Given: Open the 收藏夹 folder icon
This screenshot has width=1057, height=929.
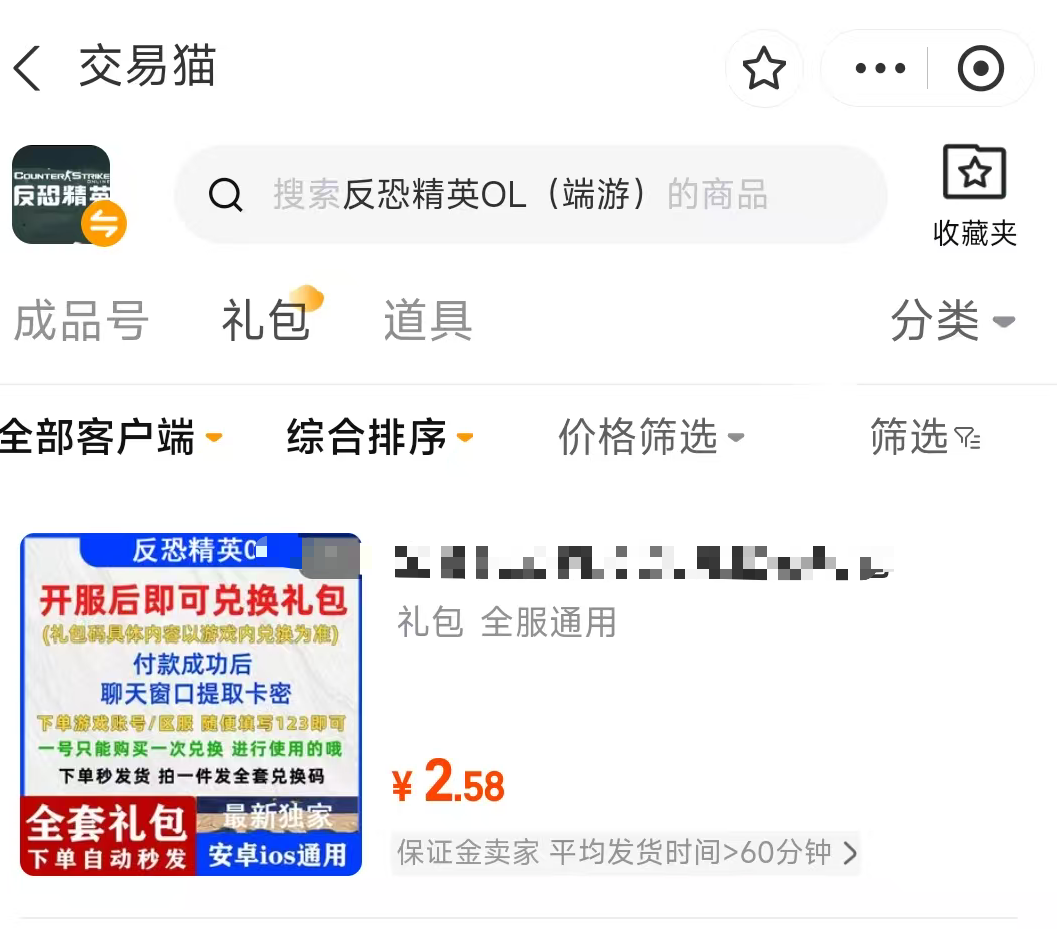Looking at the screenshot, I should click(975, 173).
